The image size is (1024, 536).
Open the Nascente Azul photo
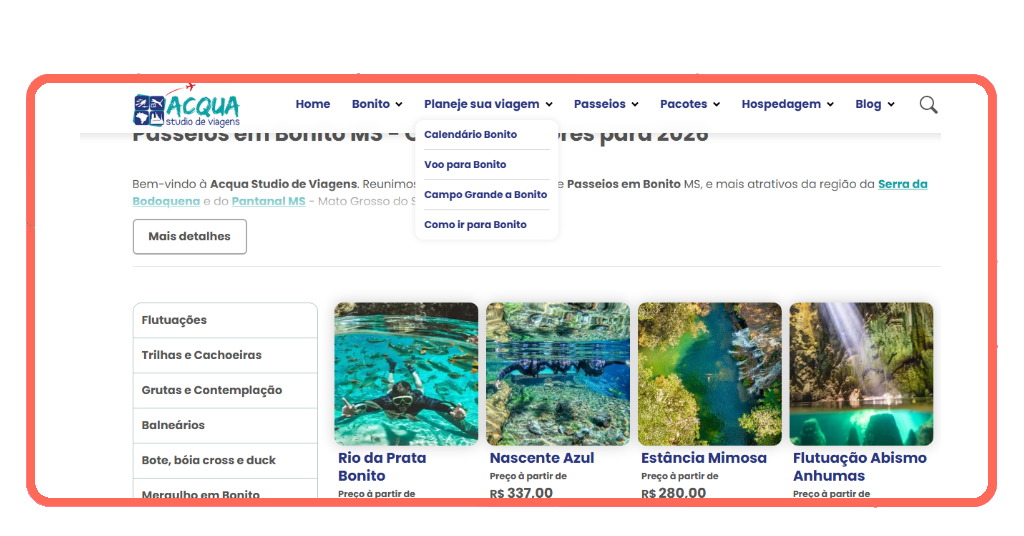point(558,374)
